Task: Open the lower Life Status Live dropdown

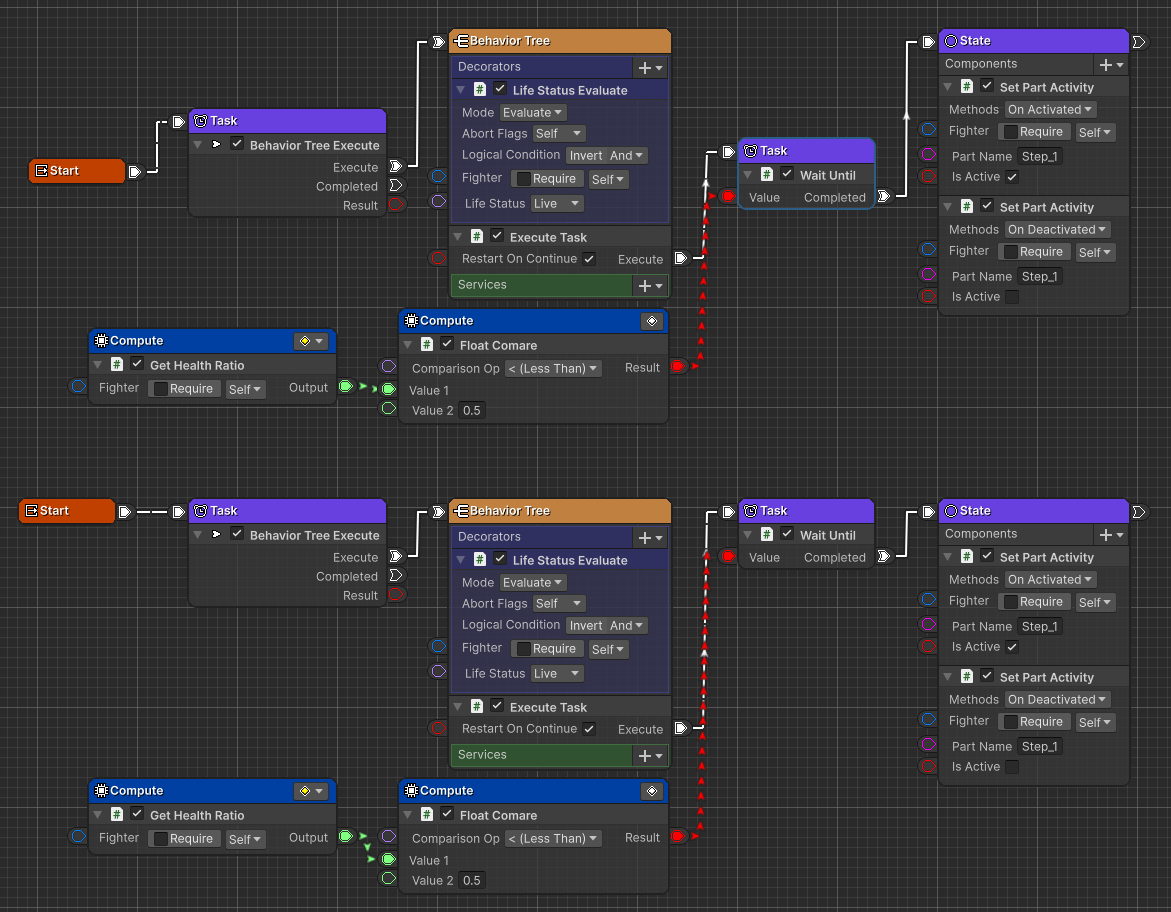Action: coord(557,674)
